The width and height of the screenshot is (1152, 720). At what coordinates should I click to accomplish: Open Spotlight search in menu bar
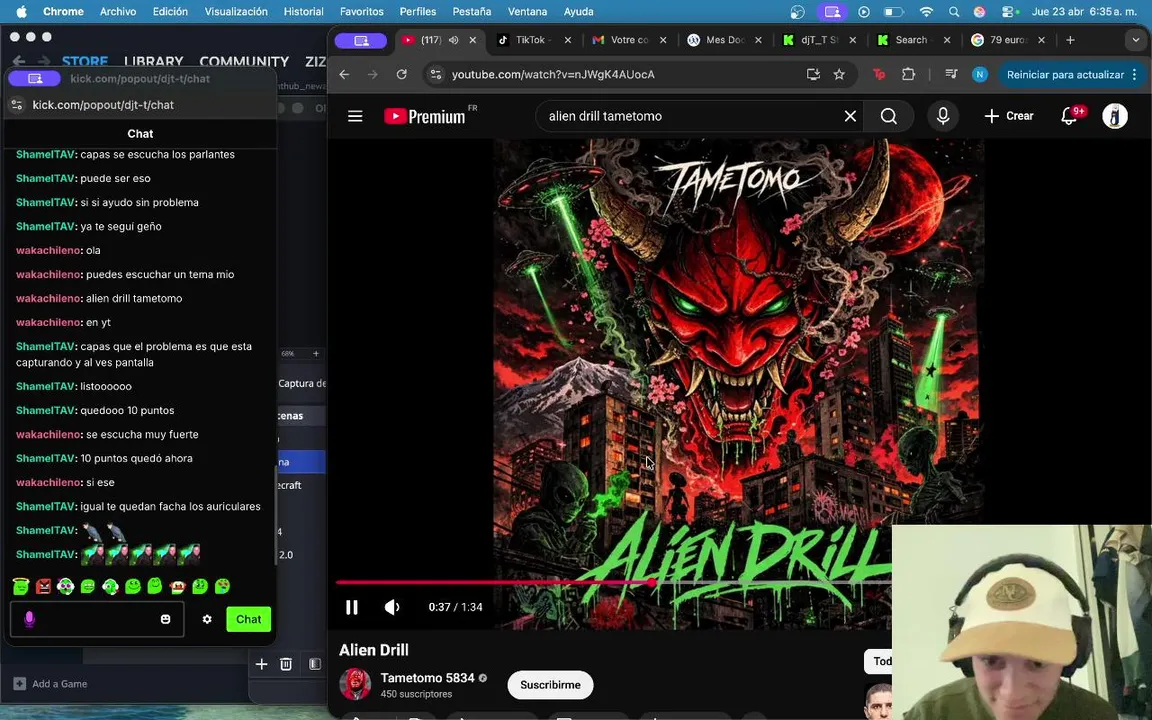(954, 12)
